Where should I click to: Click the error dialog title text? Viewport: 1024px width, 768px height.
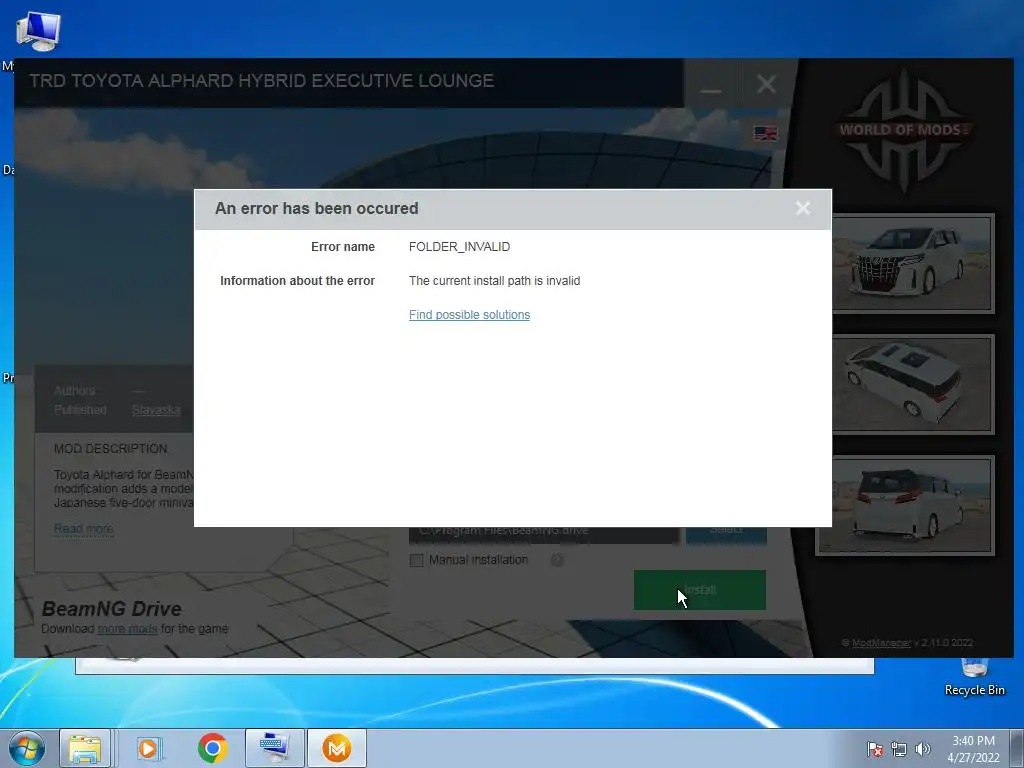(x=317, y=208)
